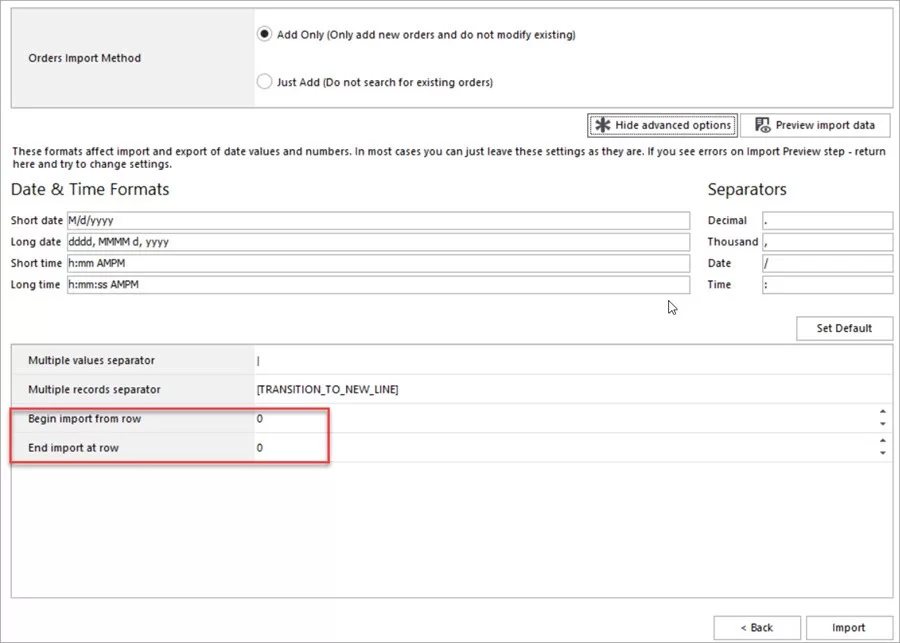This screenshot has height=643, width=900.
Task: Select the Just Add radio button
Action: click(x=263, y=81)
